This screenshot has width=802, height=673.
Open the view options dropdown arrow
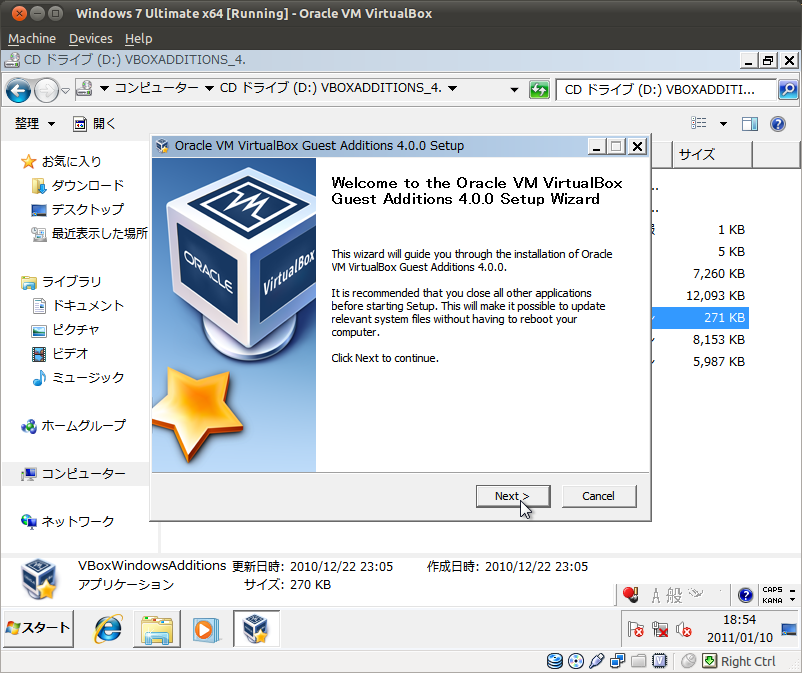pyautogui.click(x=723, y=124)
